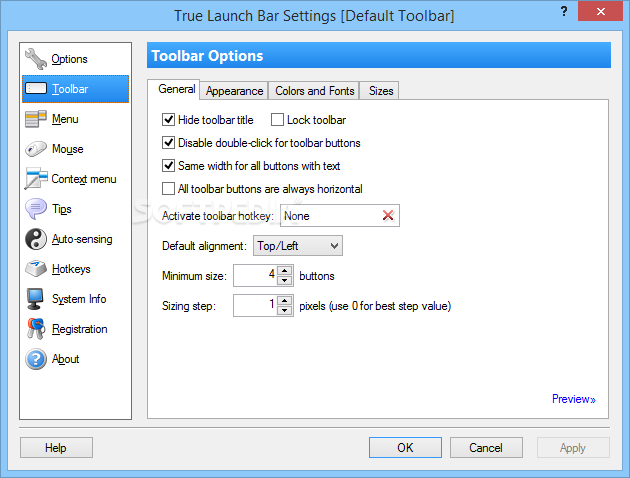Open the Auto-sensing settings page

(x=82, y=239)
